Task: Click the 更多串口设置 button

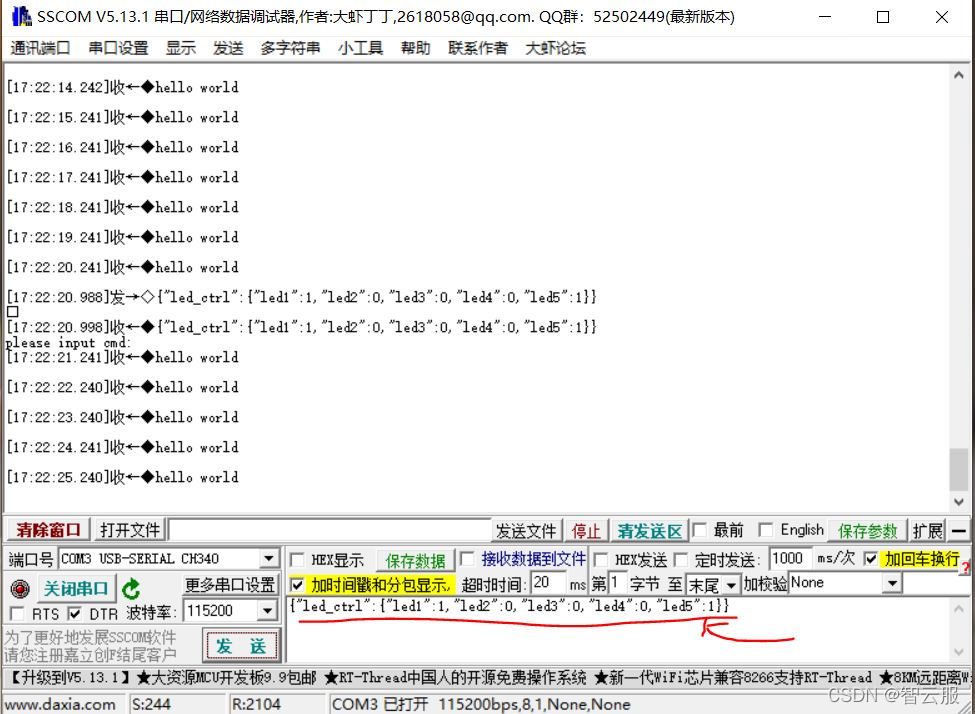Action: pyautogui.click(x=230, y=585)
